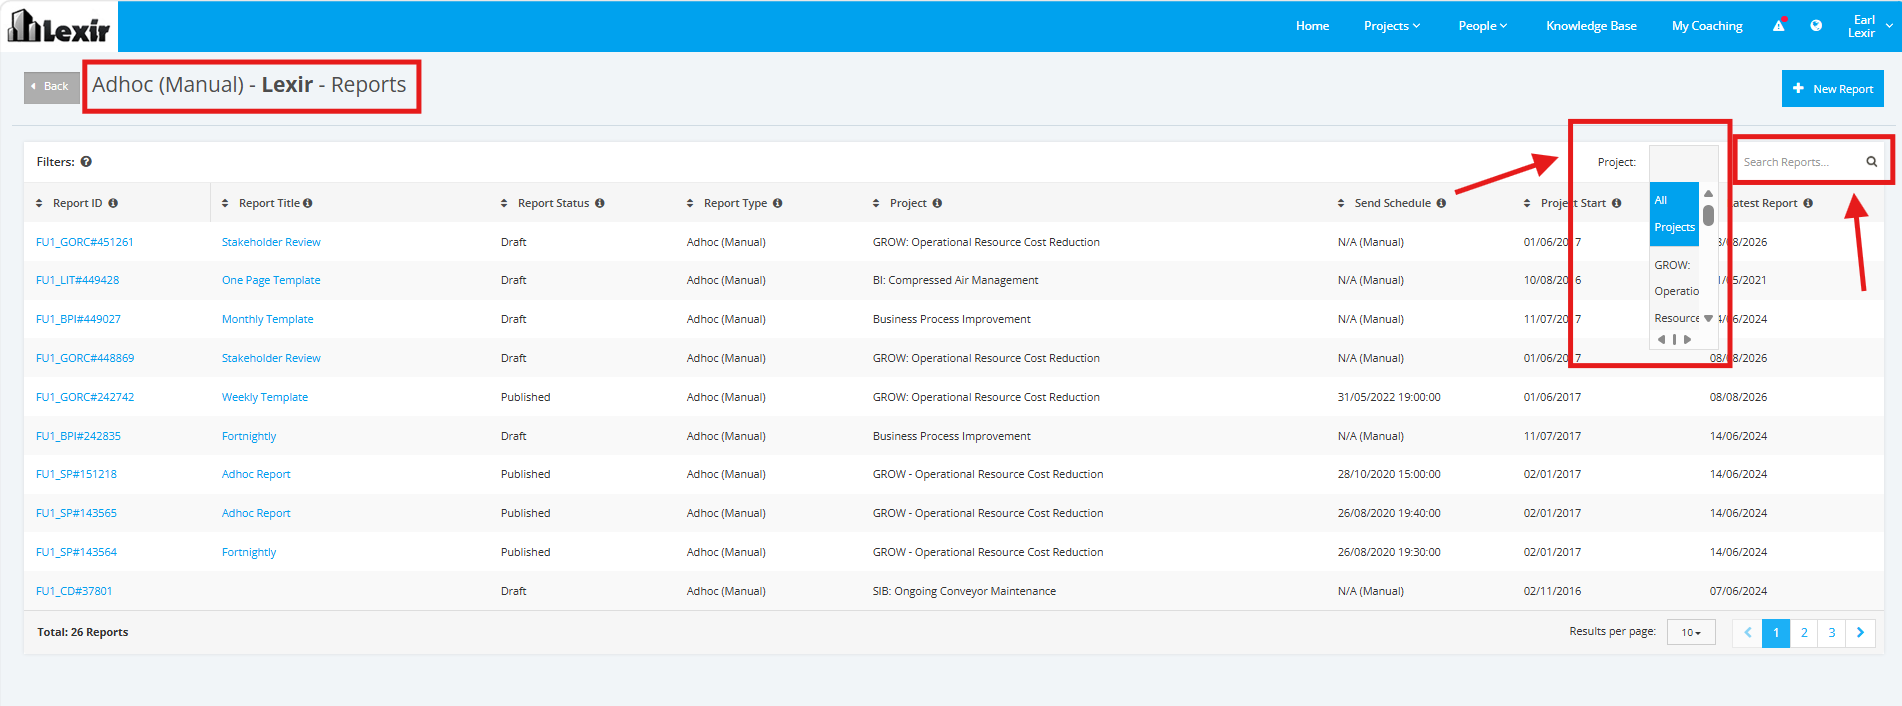Open Knowledge Base from navigation

click(x=1591, y=26)
